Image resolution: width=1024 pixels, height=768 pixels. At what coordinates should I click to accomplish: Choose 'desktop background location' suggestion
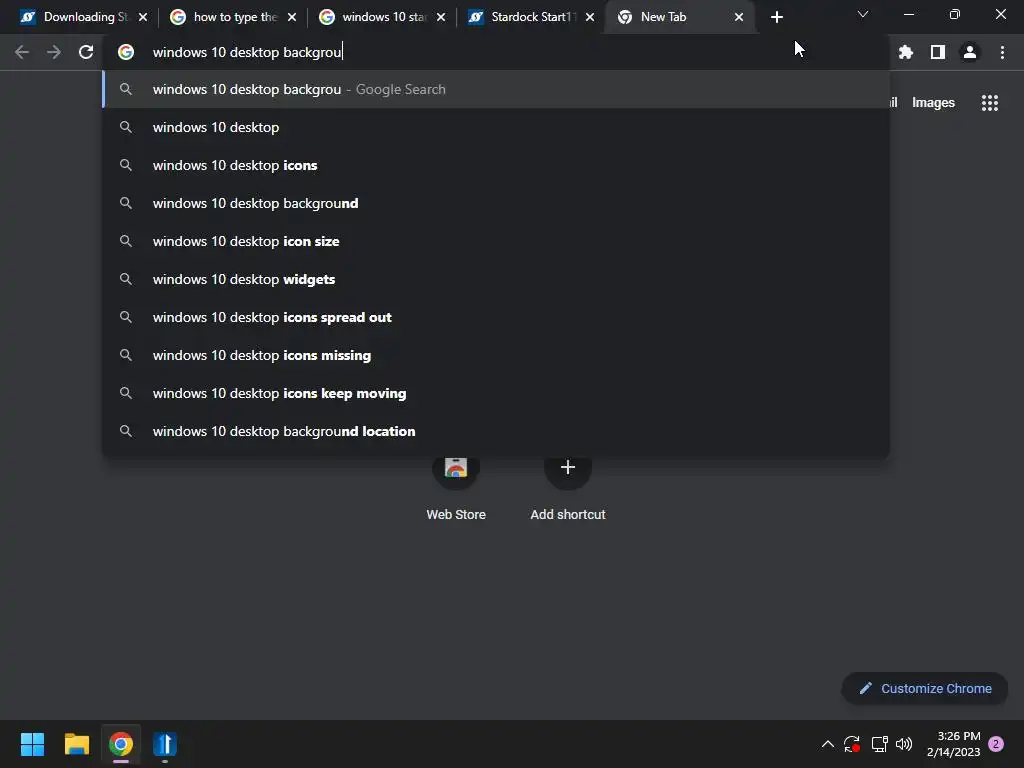[496, 431]
